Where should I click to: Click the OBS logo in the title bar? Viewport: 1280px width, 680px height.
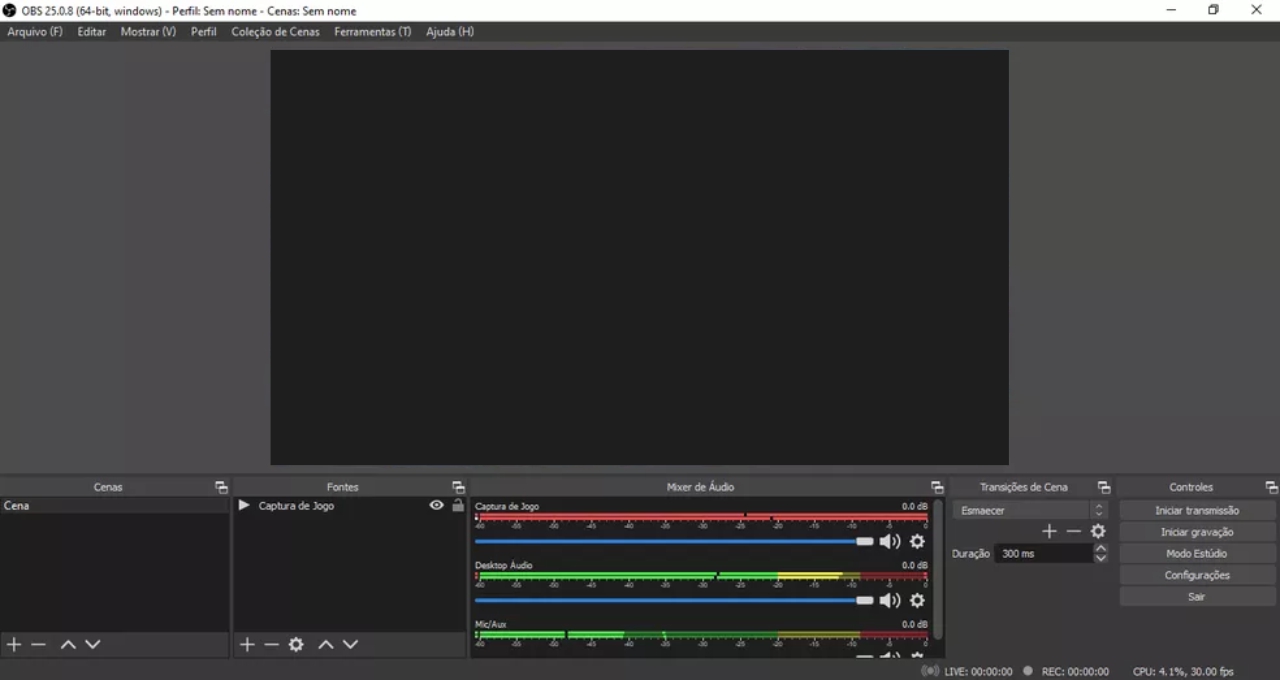[10, 10]
